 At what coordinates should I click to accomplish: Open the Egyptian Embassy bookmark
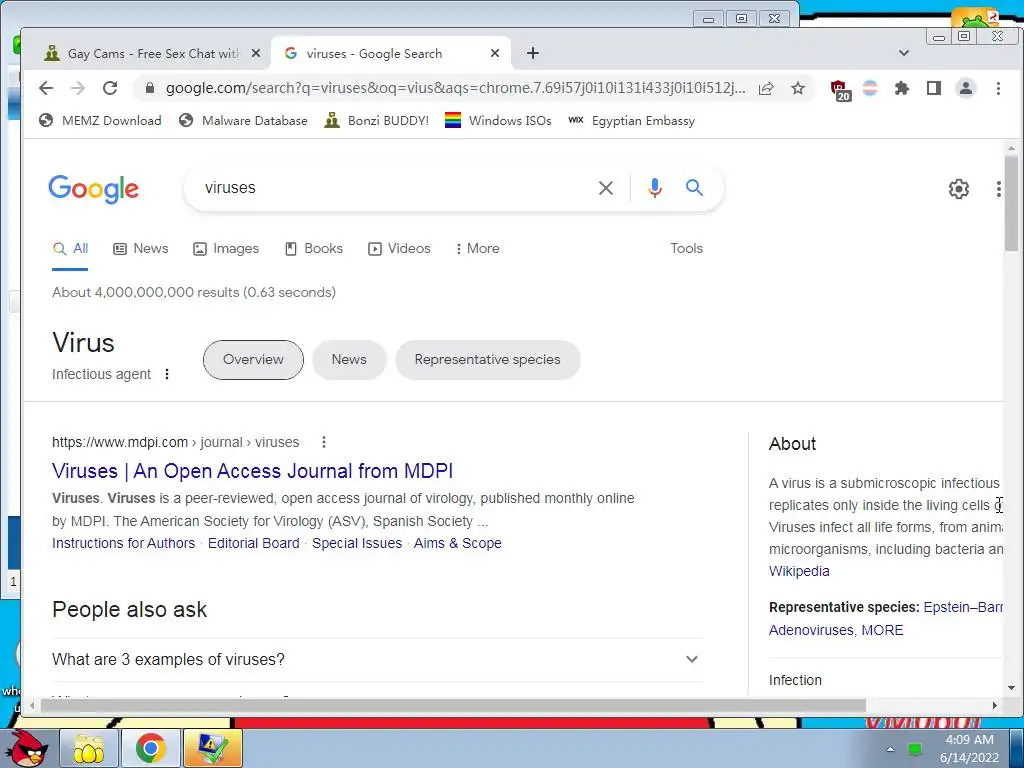pos(632,121)
